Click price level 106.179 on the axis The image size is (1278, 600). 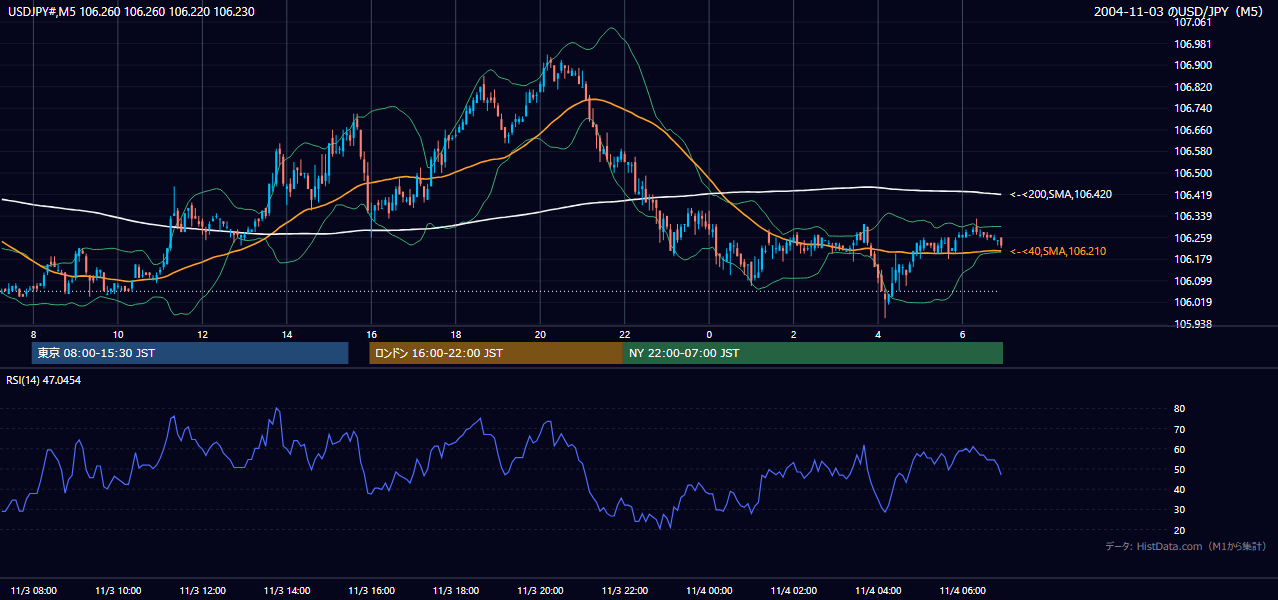pos(1194,259)
